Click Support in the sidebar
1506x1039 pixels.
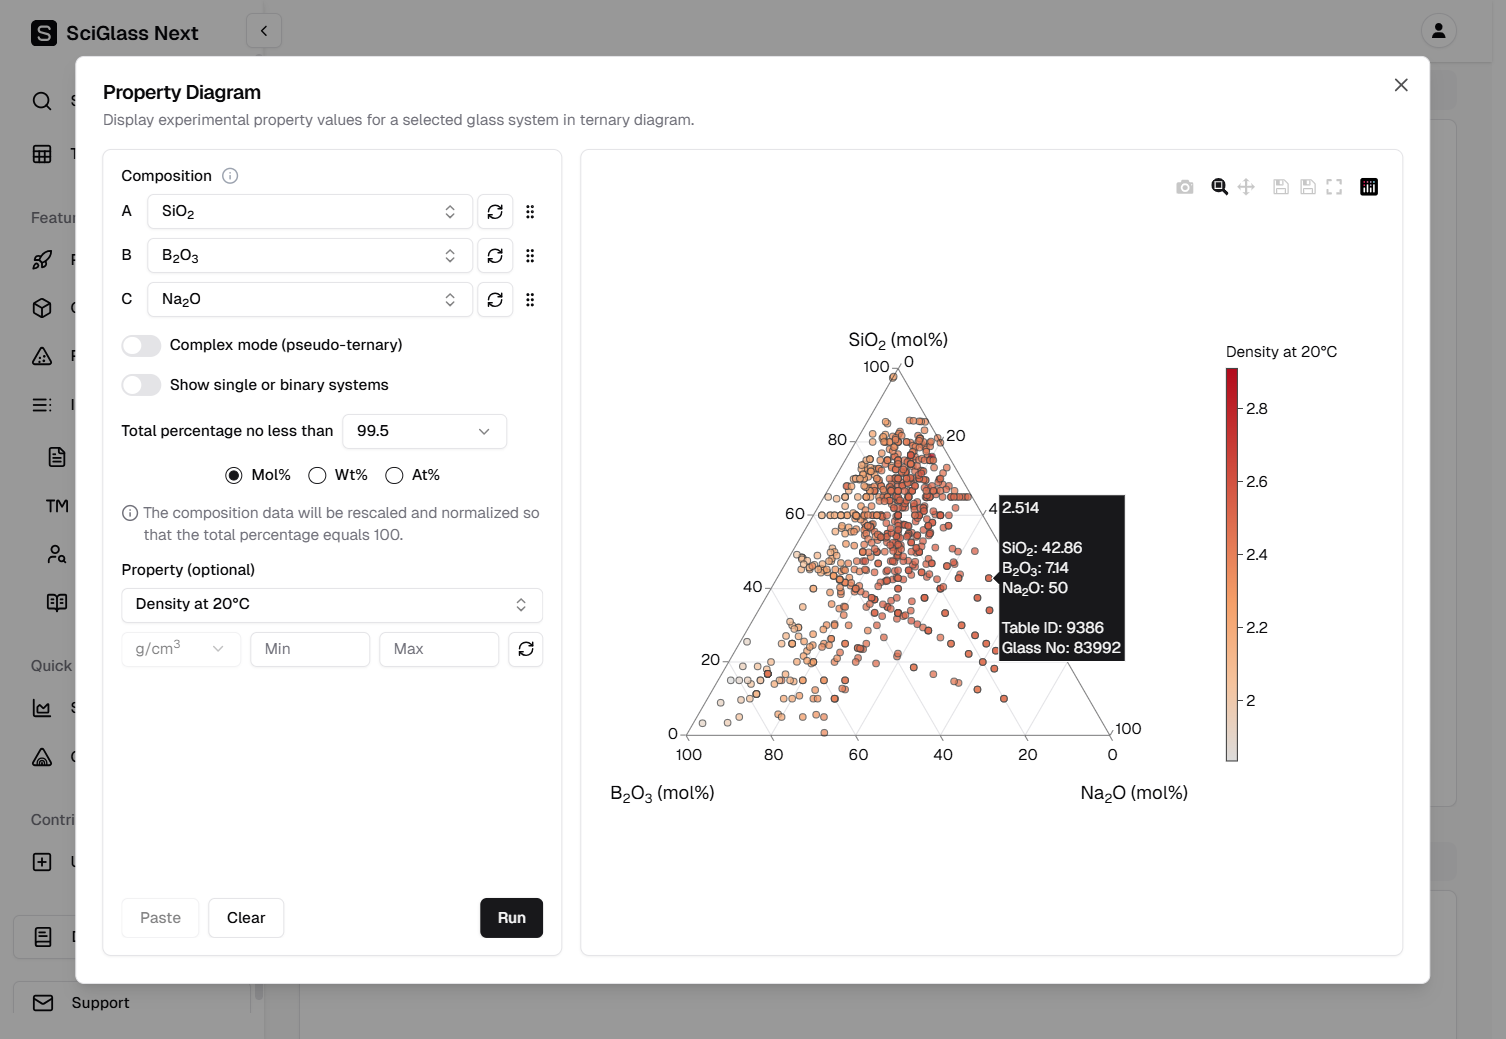(x=100, y=1003)
